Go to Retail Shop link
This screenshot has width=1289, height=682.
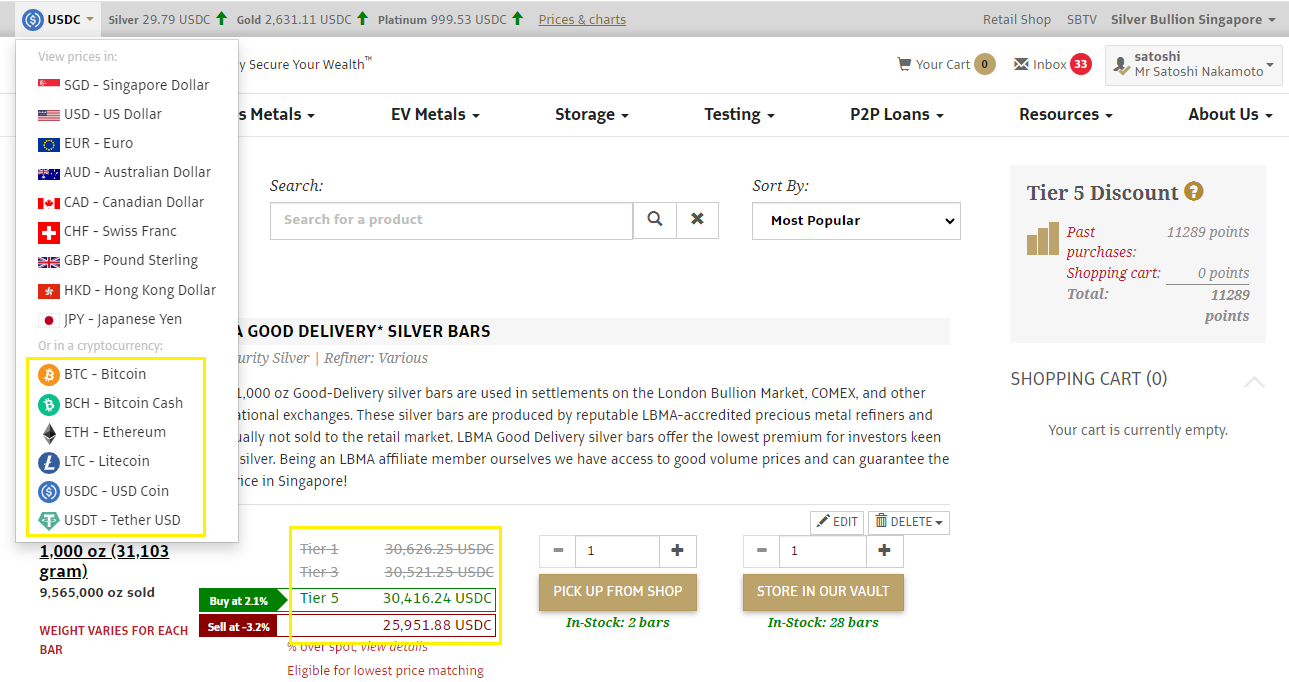click(1017, 19)
